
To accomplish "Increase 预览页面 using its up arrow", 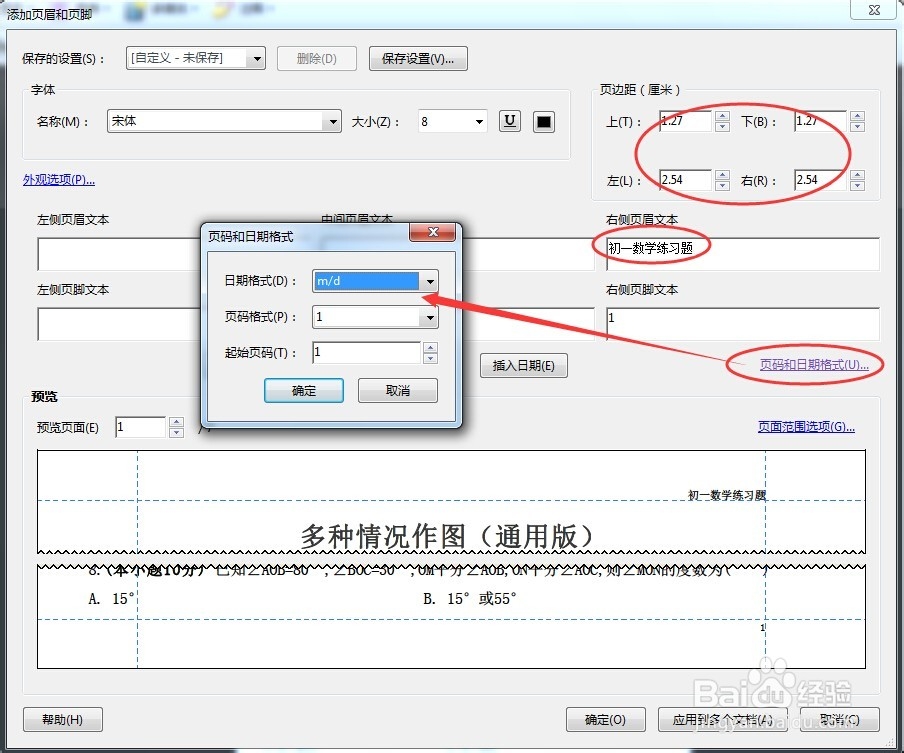I will pyautogui.click(x=176, y=421).
